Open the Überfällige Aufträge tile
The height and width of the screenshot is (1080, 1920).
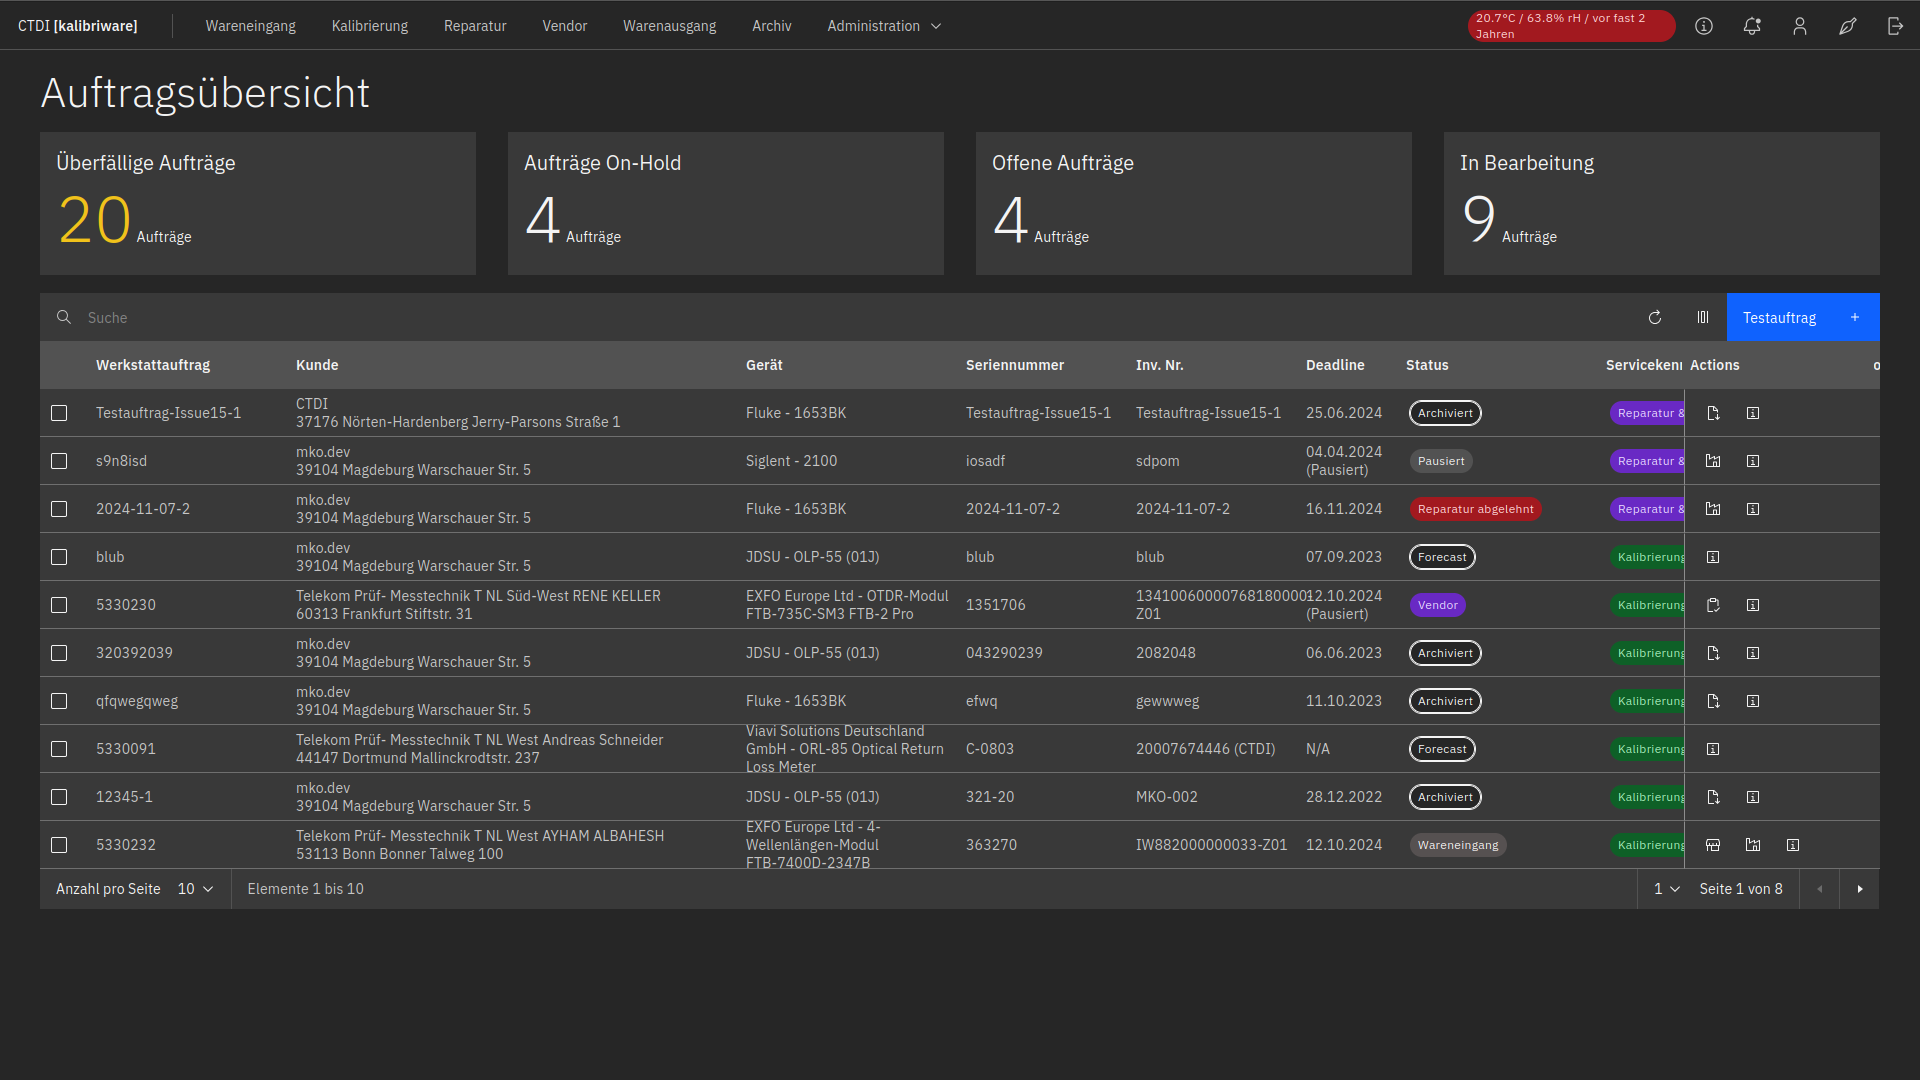(x=258, y=203)
